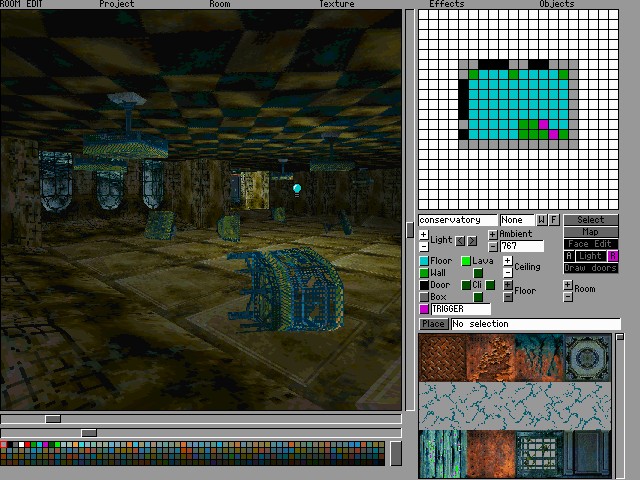Click the next Light arrow button
Image resolution: width=640 pixels, height=480 pixels.
[x=472, y=241]
